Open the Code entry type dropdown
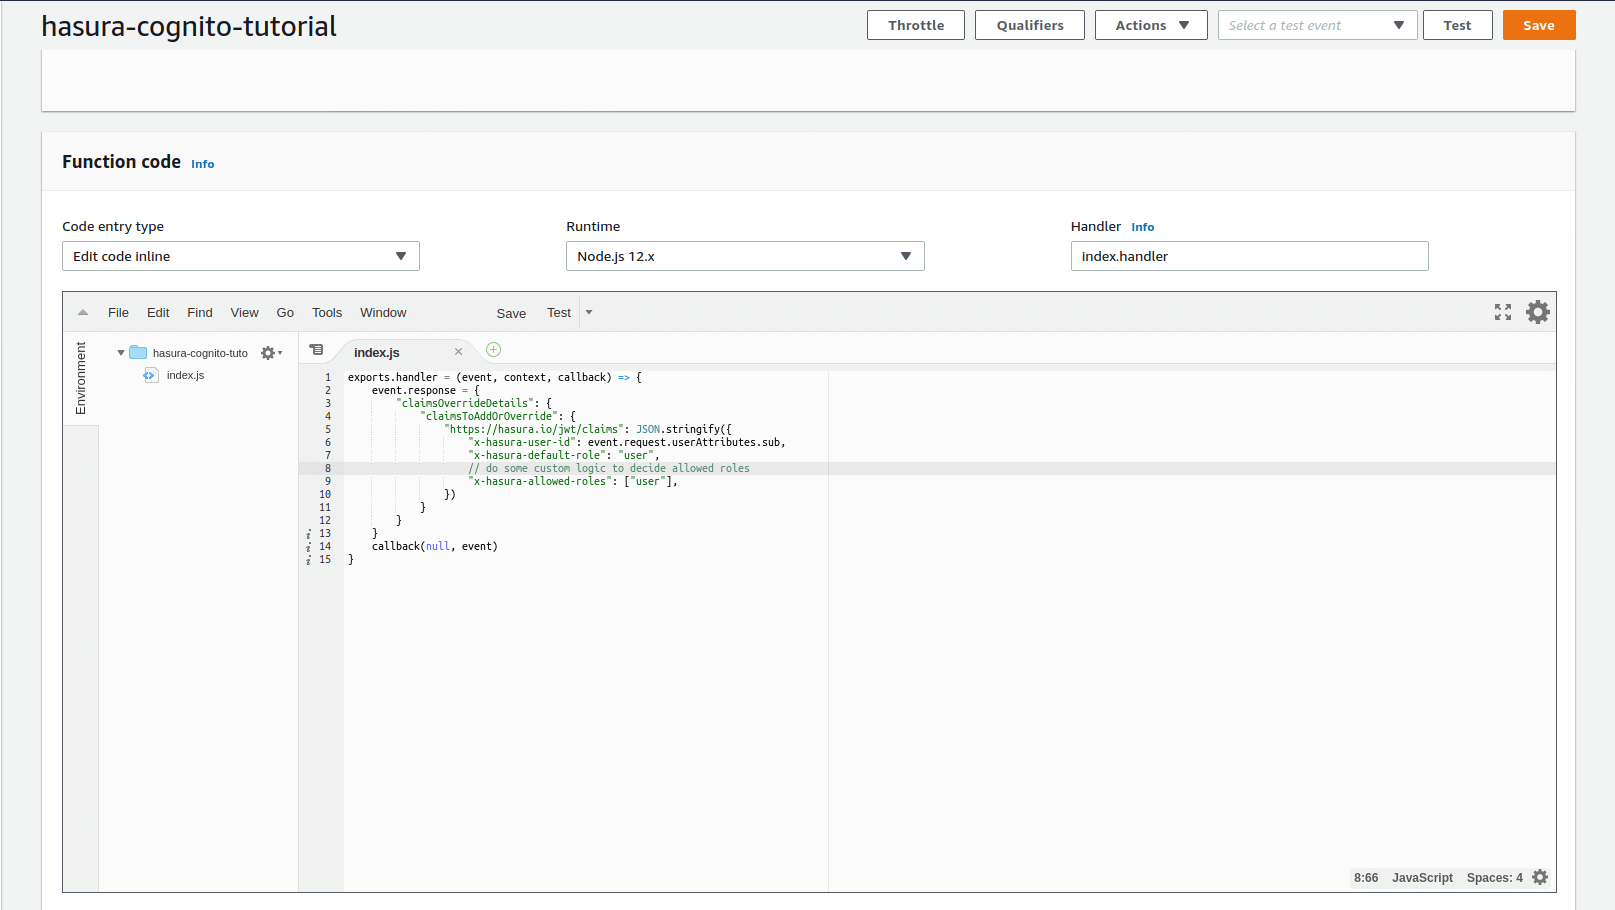This screenshot has height=910, width=1615. (x=240, y=256)
